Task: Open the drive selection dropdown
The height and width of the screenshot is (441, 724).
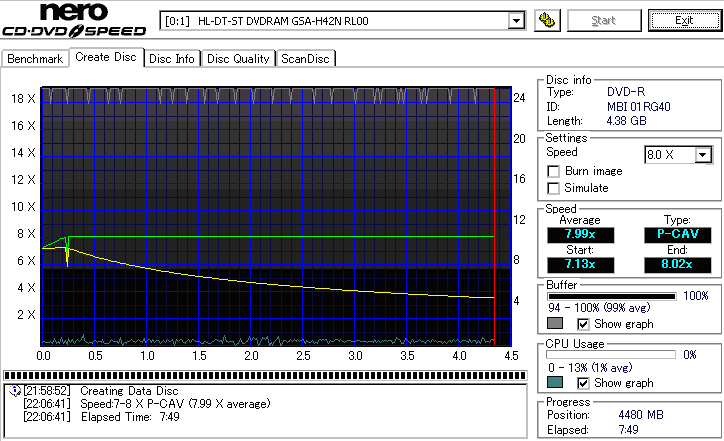Action: pyautogui.click(x=516, y=21)
